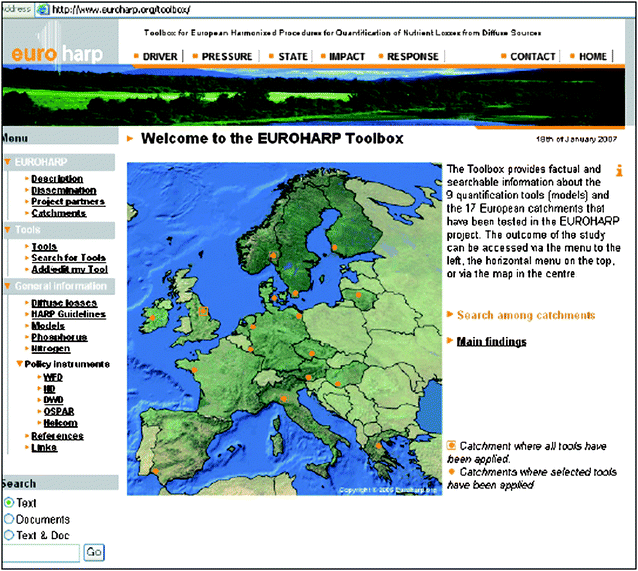Open the Add/edit my Tool link
Screen dimensions: 638x571
point(70,269)
